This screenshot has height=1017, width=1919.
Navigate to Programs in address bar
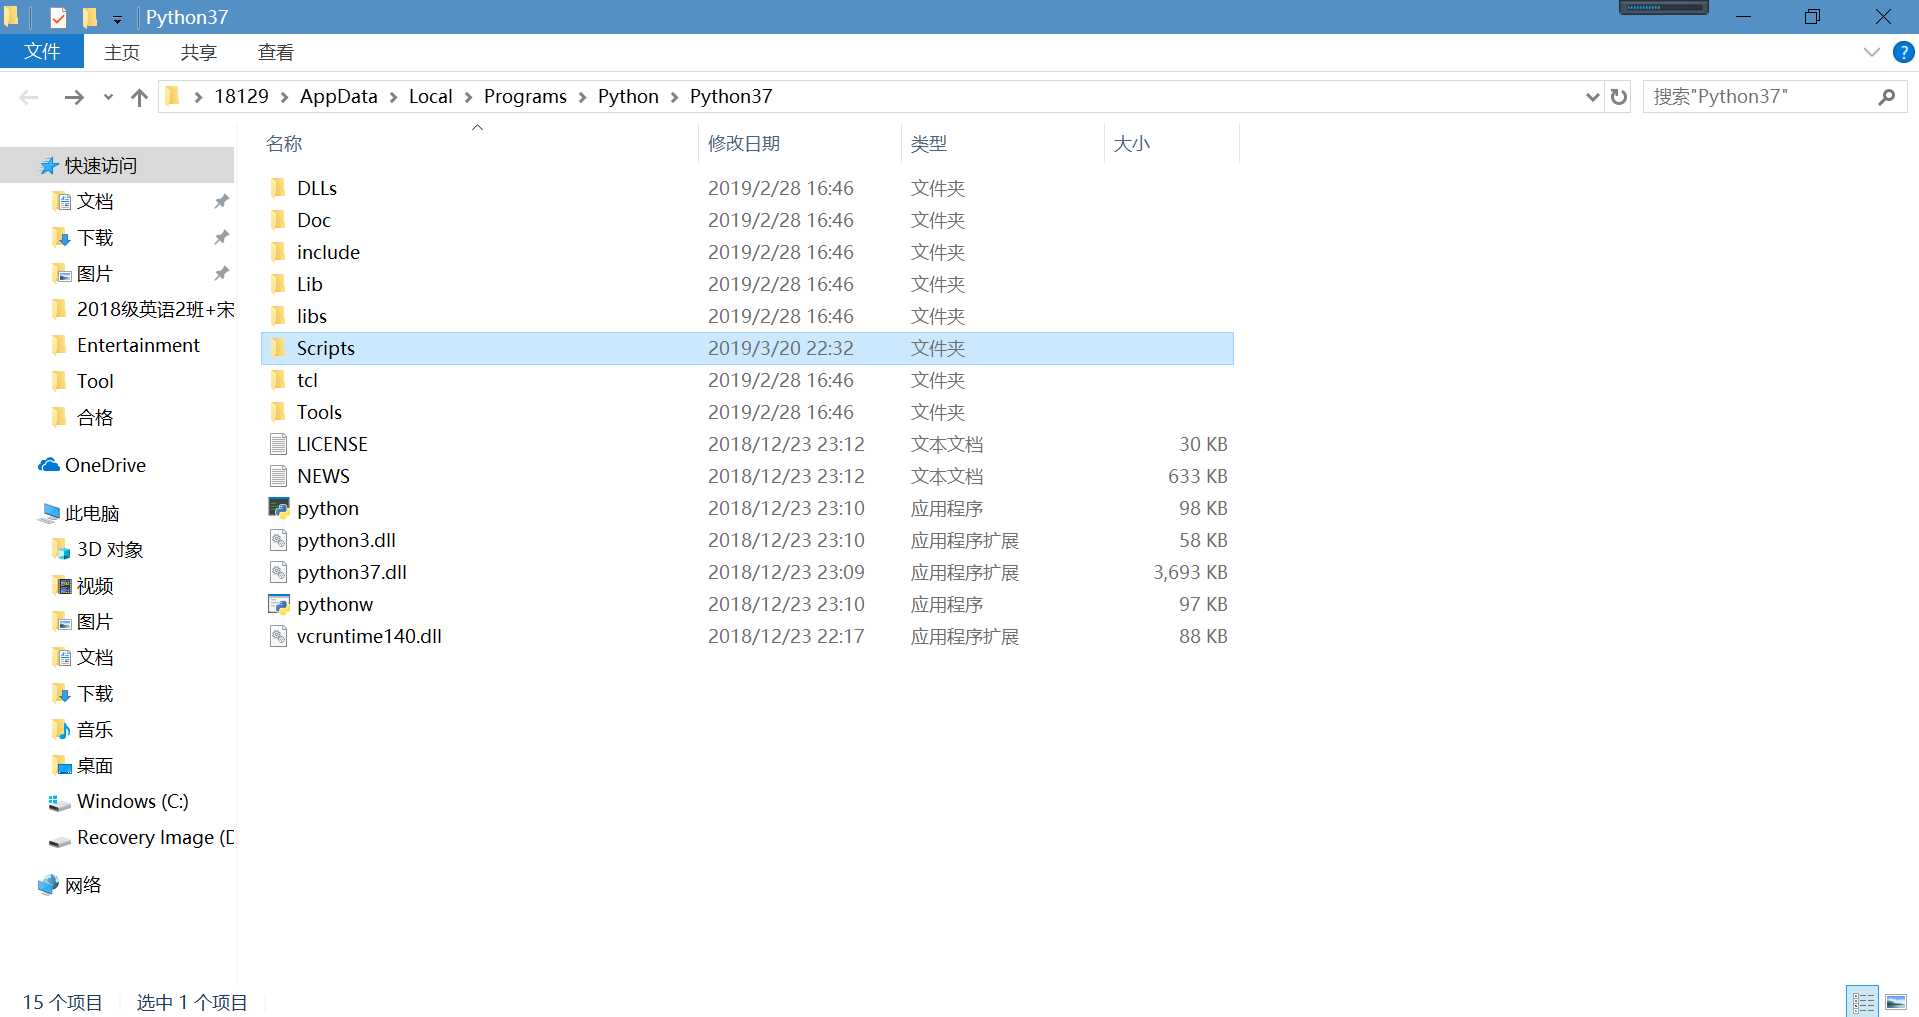[x=525, y=97]
